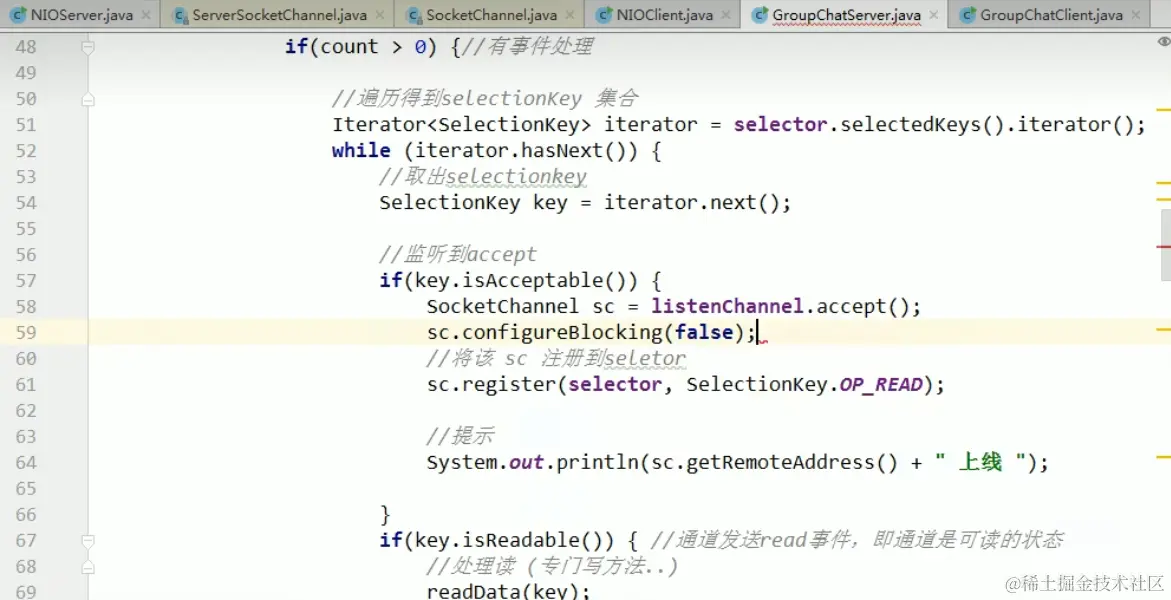This screenshot has width=1171, height=600.
Task: Switch to the GroupChatClient.java tab
Action: (1051, 14)
